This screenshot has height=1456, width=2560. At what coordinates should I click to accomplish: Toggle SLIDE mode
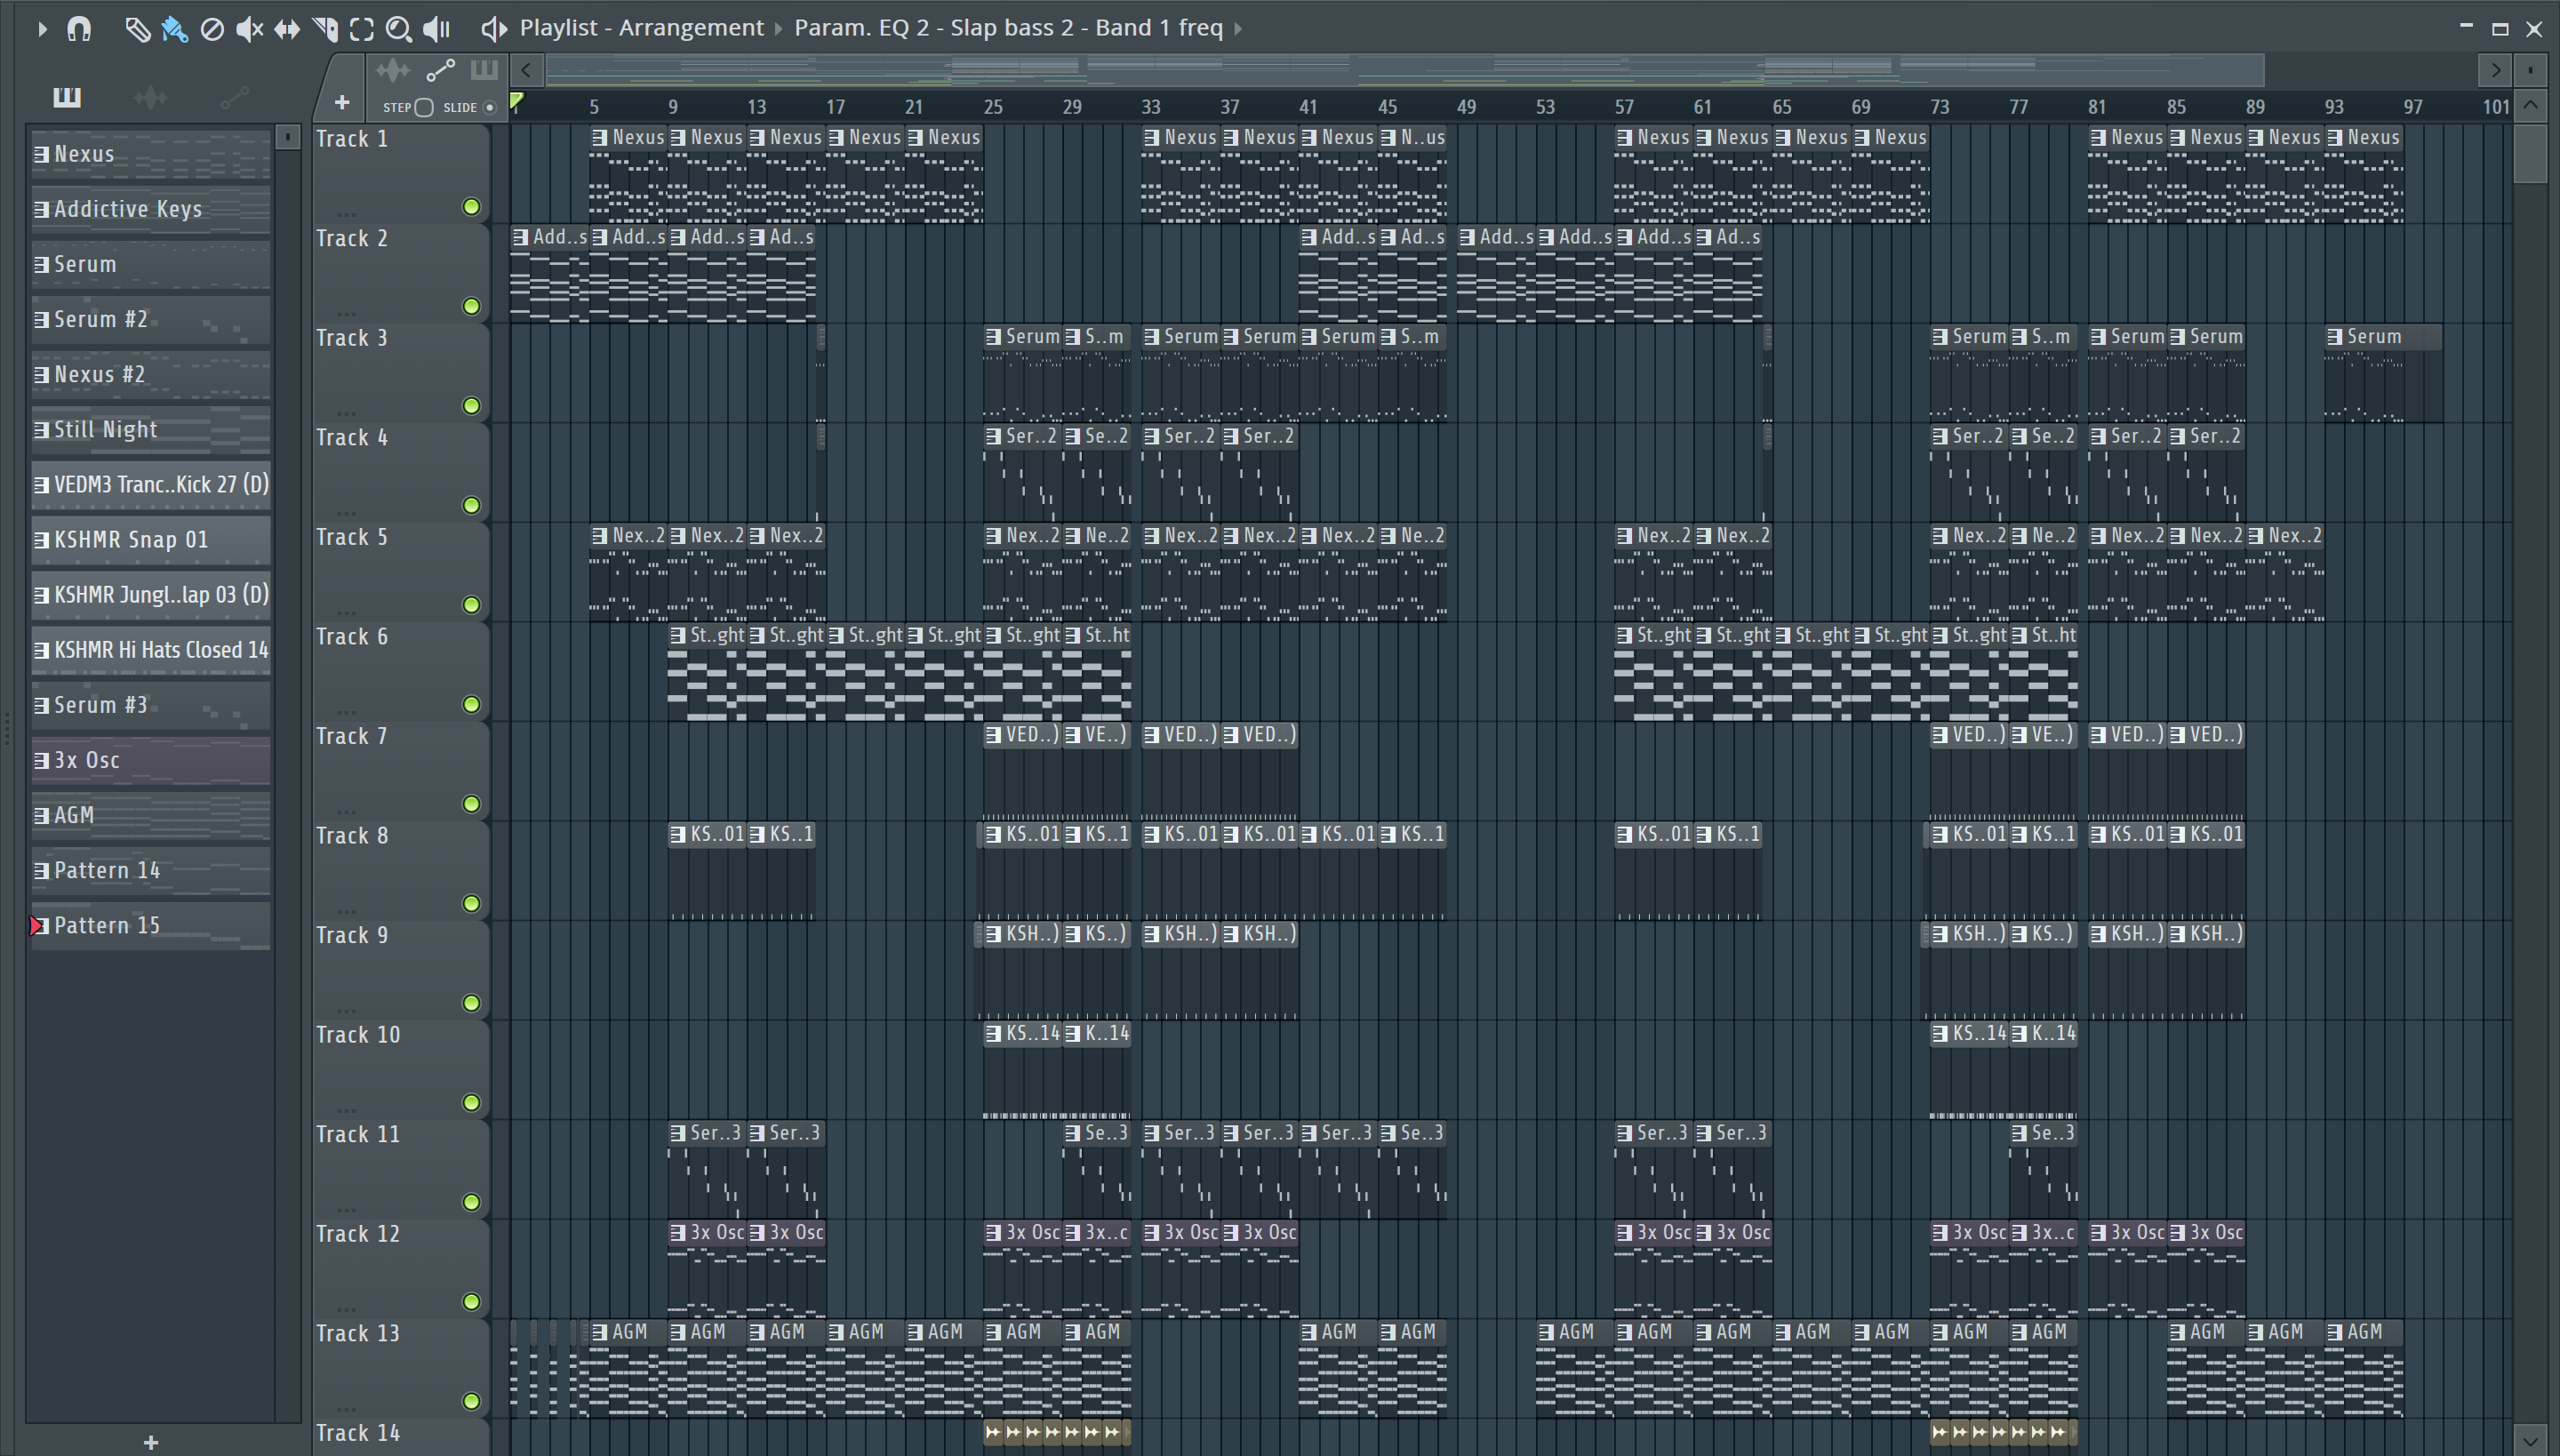[489, 107]
